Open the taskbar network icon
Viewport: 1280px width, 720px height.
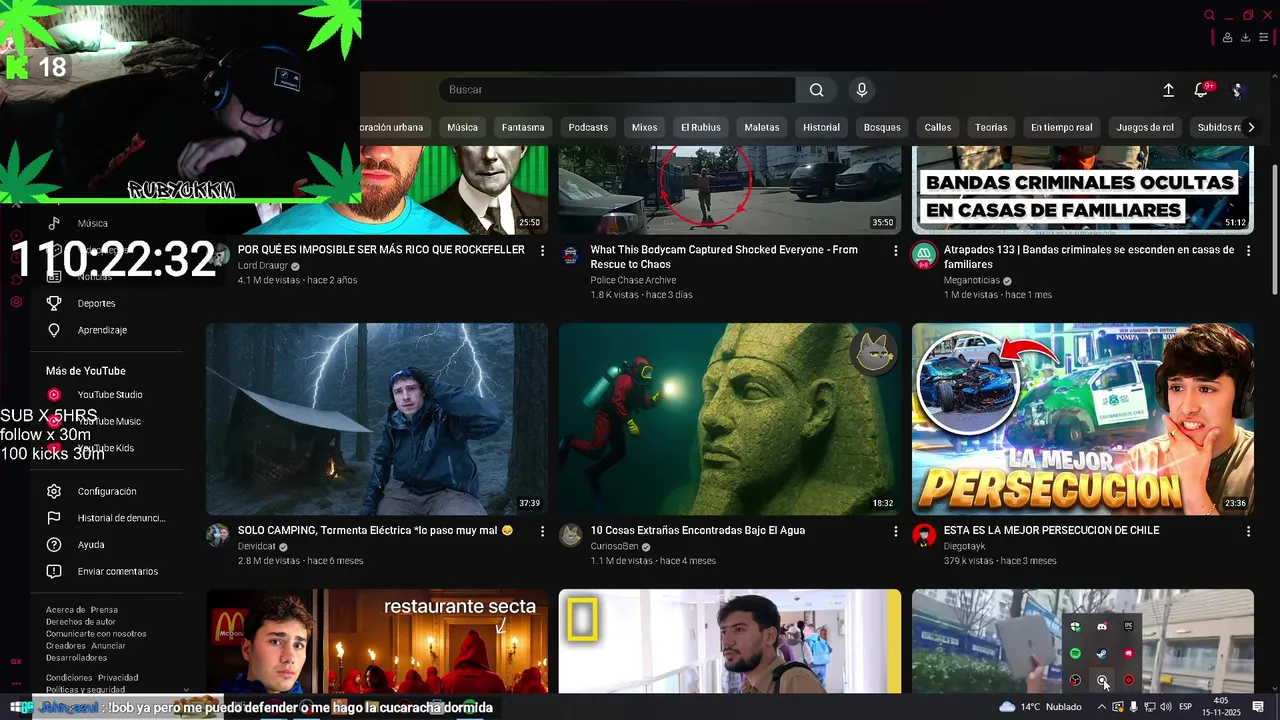tap(1150, 707)
